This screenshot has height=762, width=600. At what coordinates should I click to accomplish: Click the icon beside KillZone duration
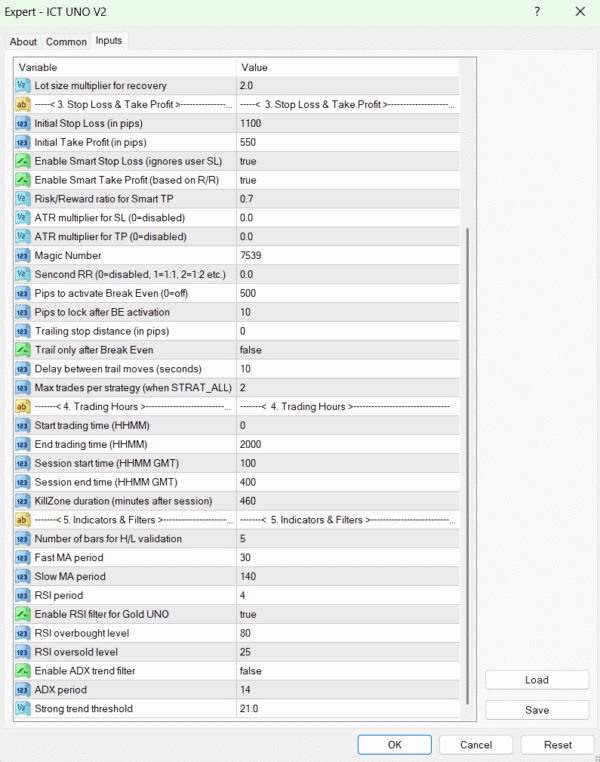pyautogui.click(x=22, y=501)
